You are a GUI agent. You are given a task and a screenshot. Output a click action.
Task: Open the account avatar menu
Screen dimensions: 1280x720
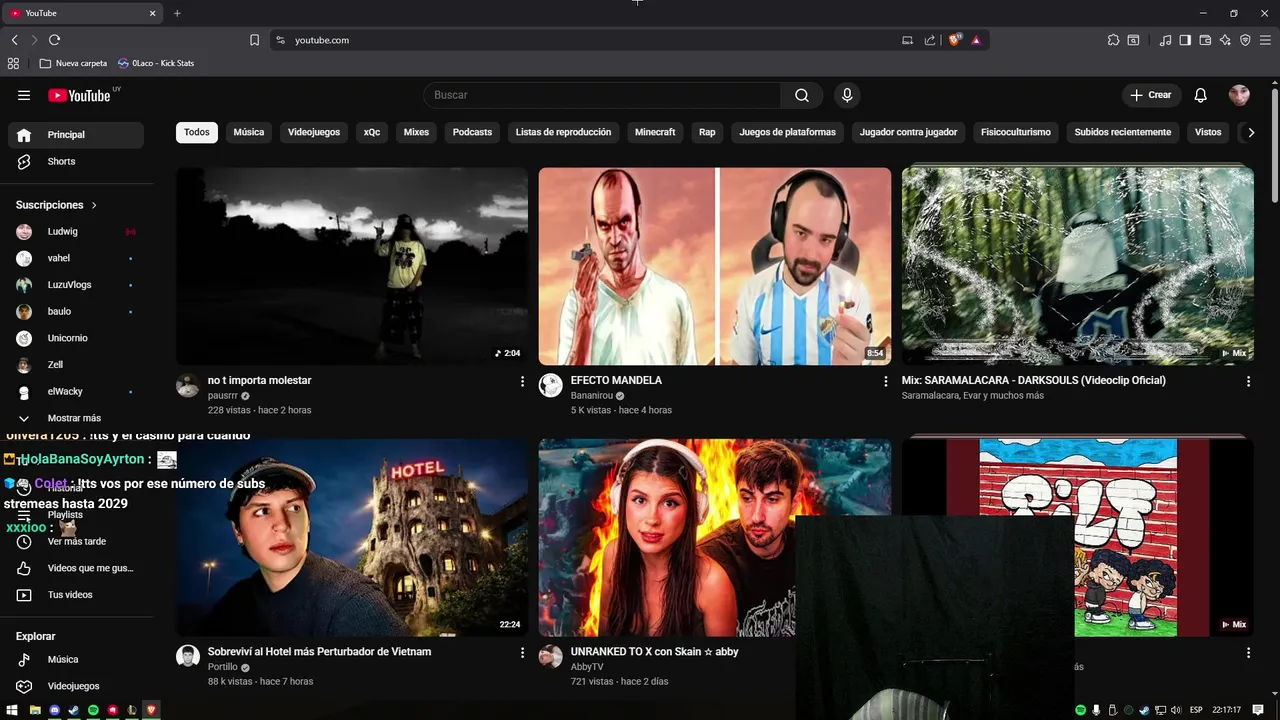[x=1239, y=95]
